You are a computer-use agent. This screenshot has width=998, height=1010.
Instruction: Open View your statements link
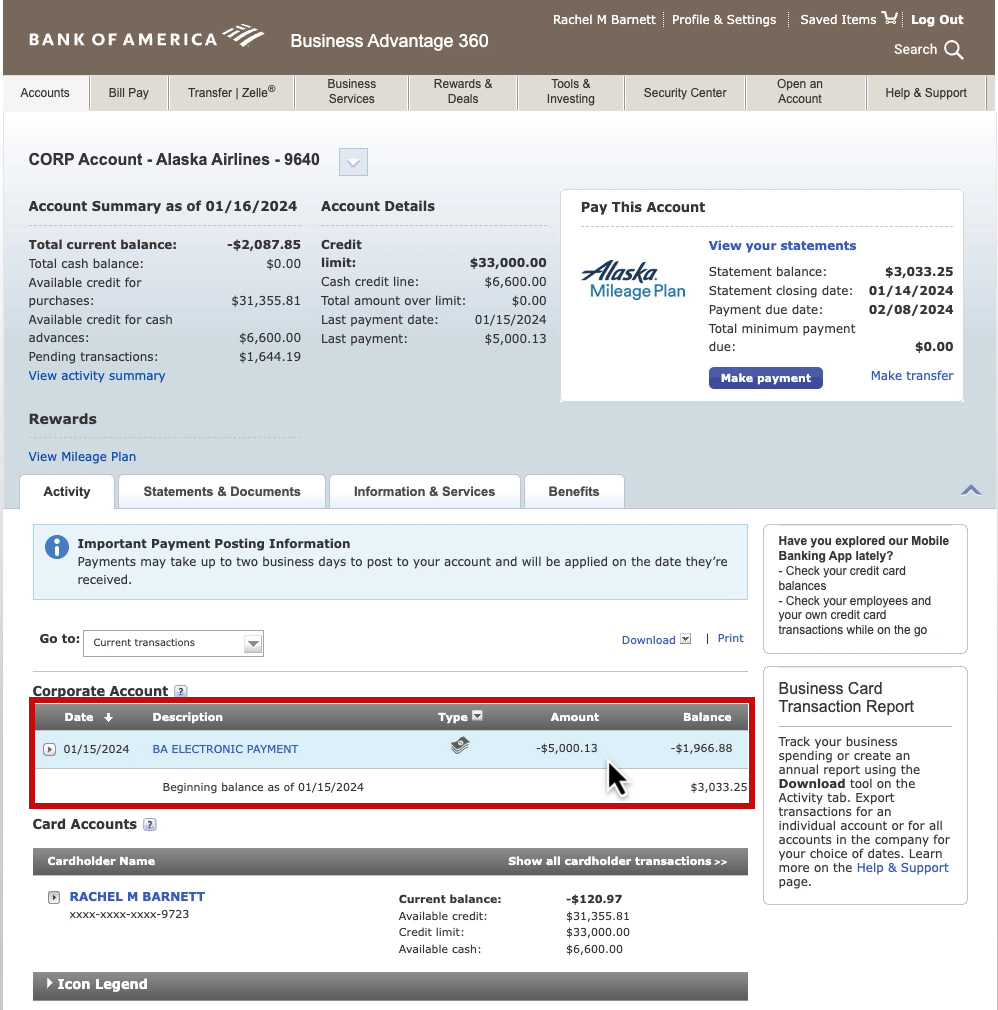(x=782, y=245)
